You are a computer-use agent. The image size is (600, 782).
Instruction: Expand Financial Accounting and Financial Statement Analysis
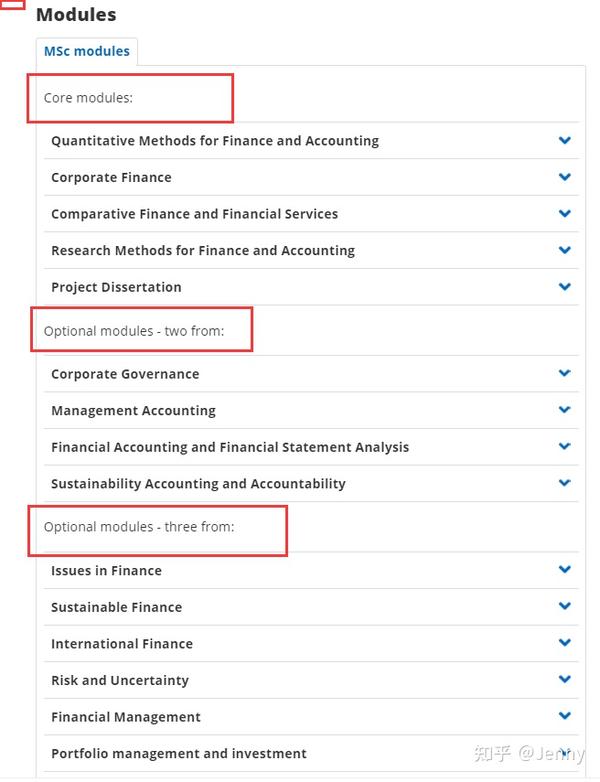coord(311,447)
